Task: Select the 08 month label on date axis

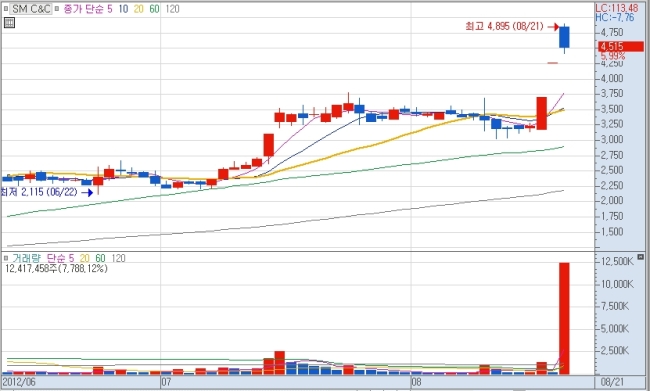Action: pyautogui.click(x=416, y=382)
